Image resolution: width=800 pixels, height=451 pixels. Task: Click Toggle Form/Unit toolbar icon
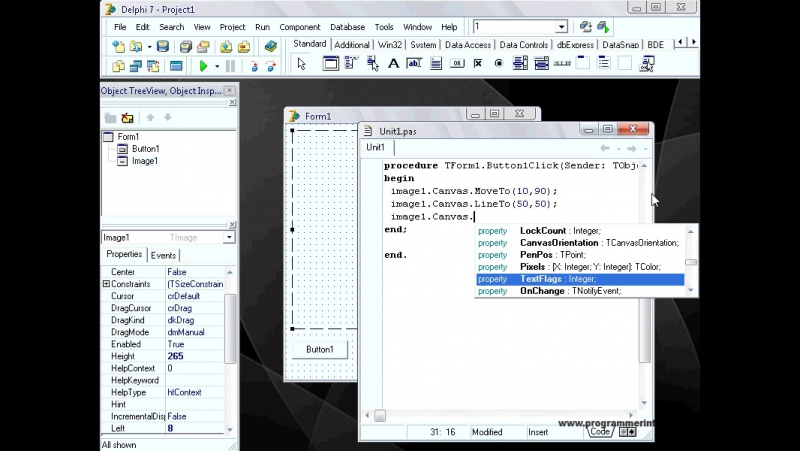(x=153, y=66)
